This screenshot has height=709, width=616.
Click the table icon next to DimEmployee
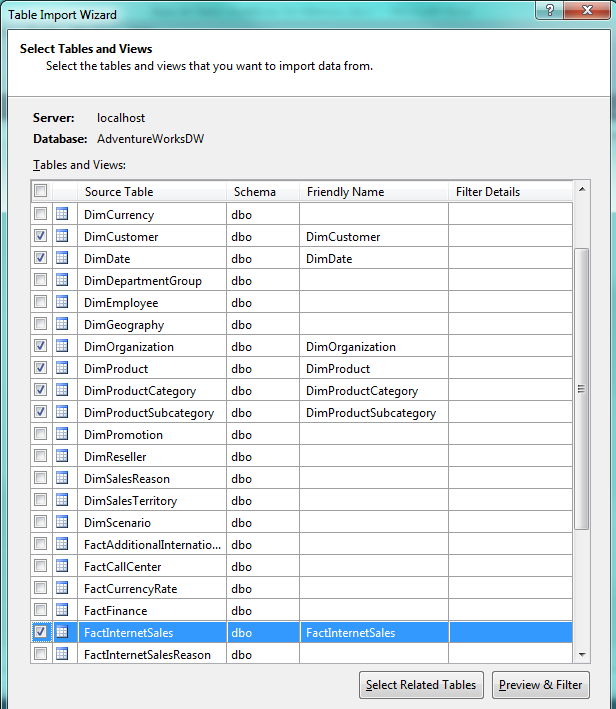62,303
